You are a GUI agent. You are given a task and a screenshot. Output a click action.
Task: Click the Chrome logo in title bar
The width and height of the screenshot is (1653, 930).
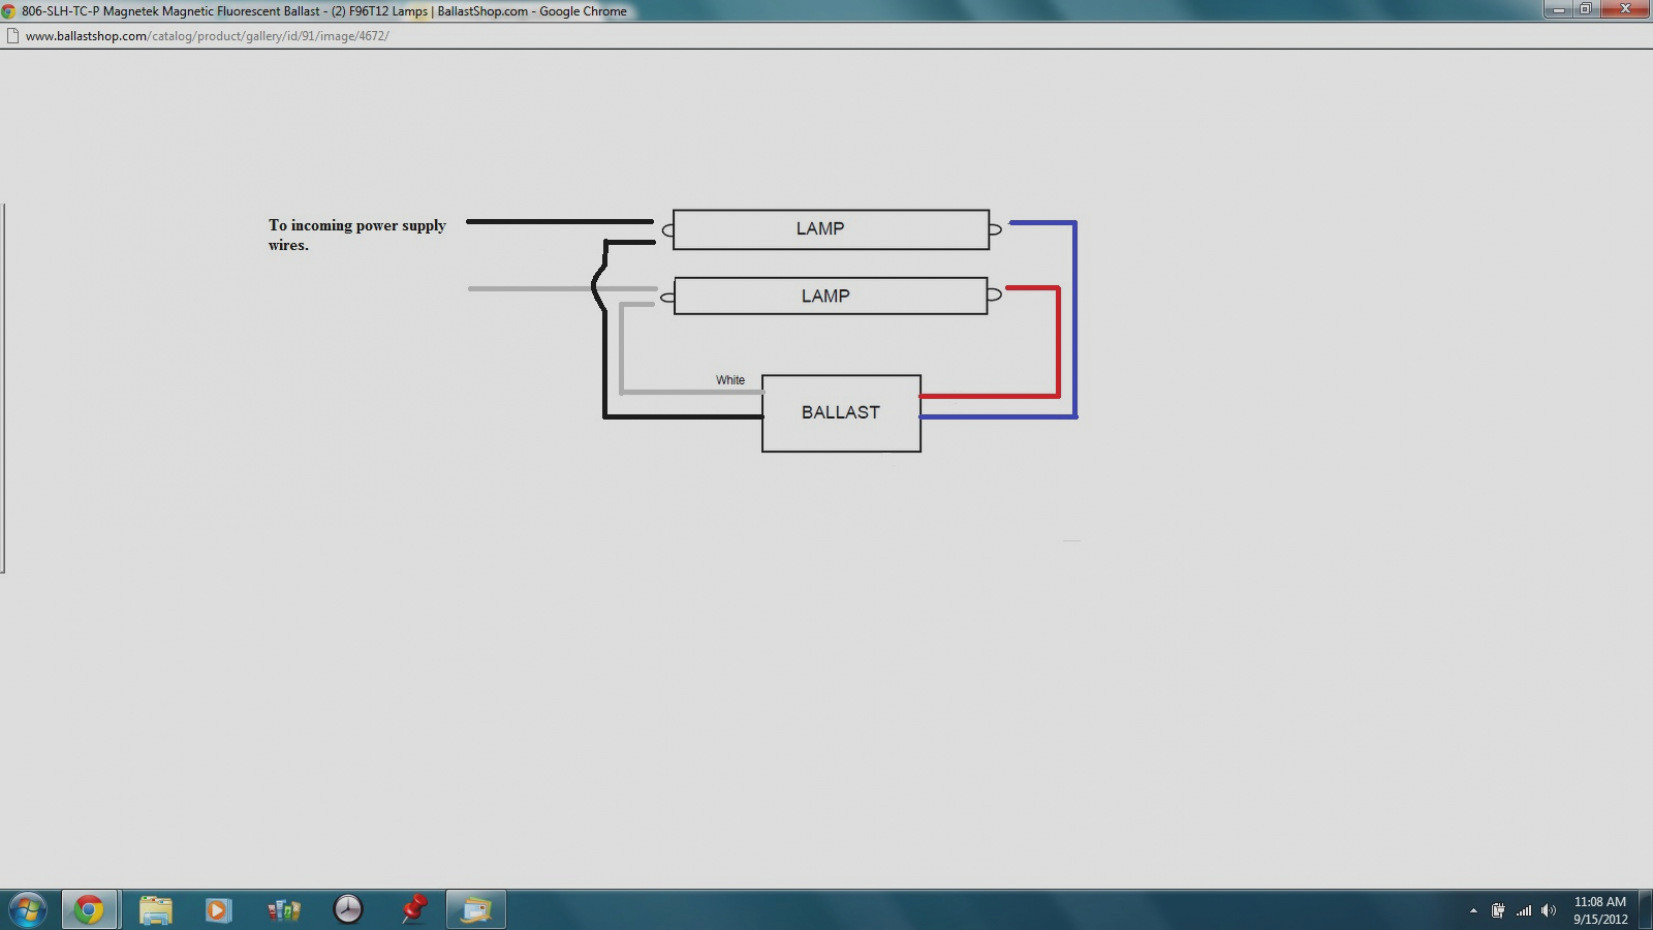(x=9, y=11)
